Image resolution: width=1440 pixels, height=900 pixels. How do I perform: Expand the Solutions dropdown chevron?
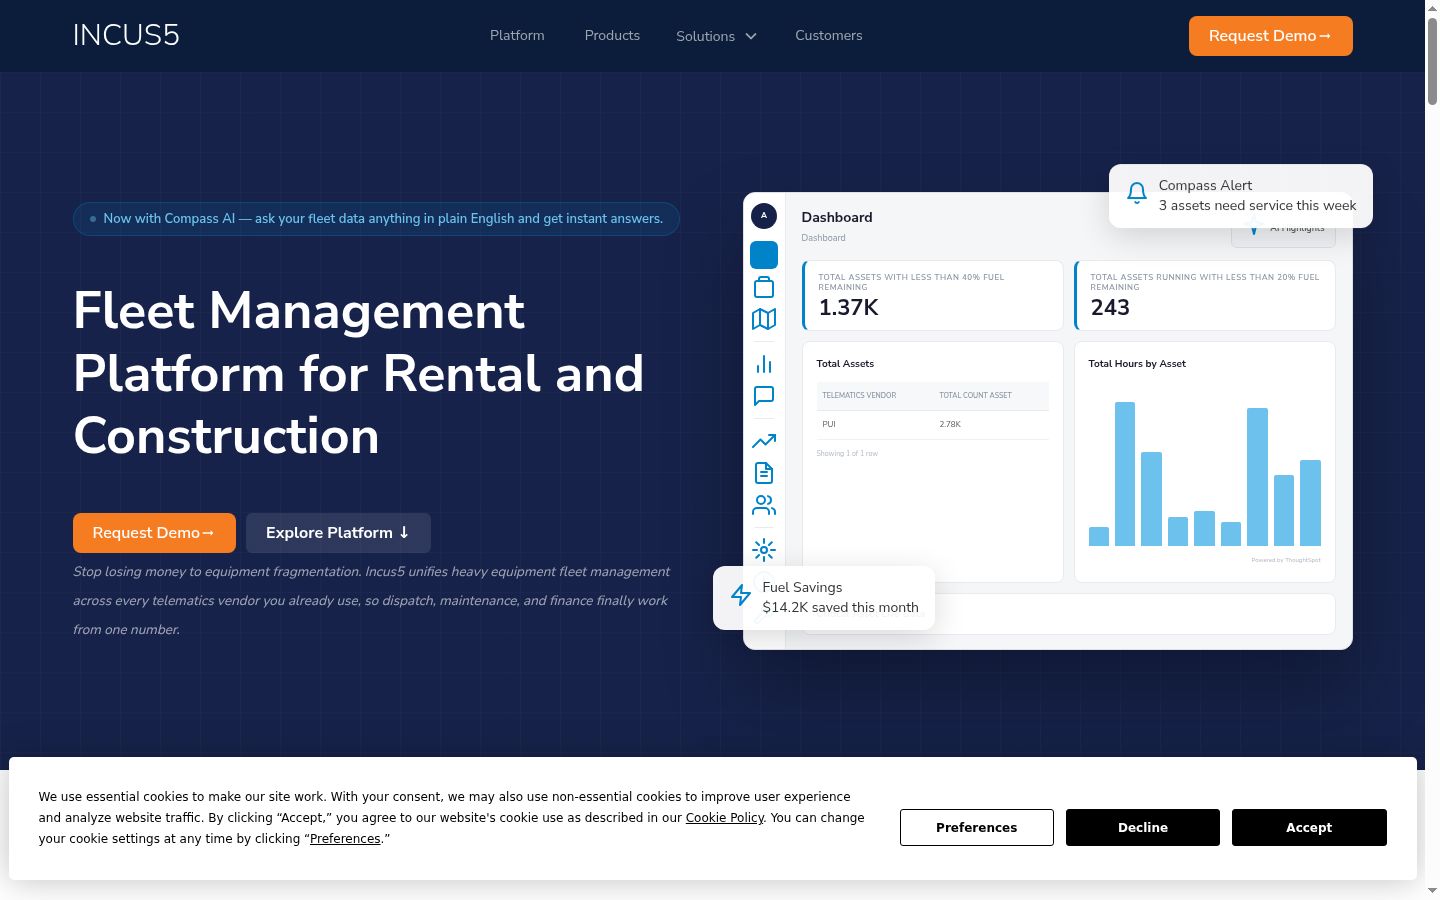(x=750, y=36)
